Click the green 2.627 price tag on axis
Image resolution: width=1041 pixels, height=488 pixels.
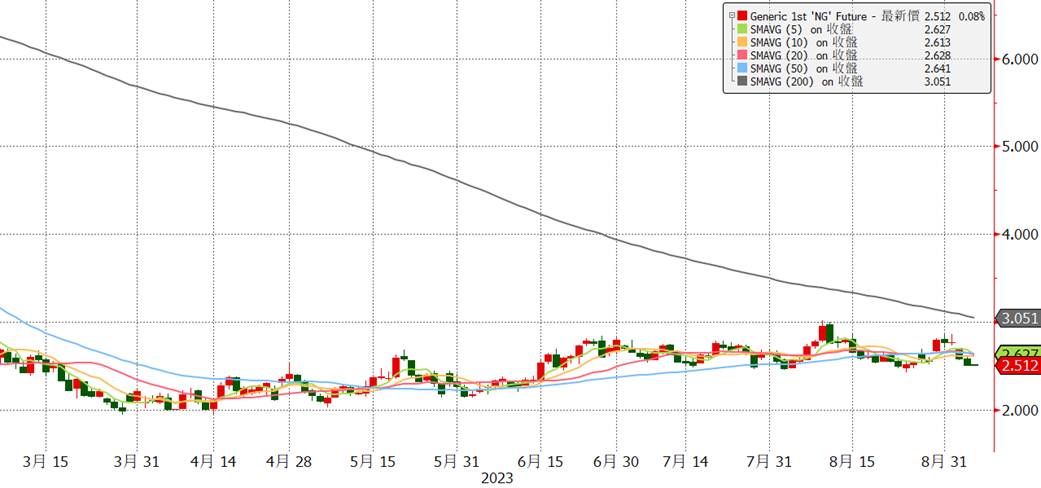pos(1018,353)
